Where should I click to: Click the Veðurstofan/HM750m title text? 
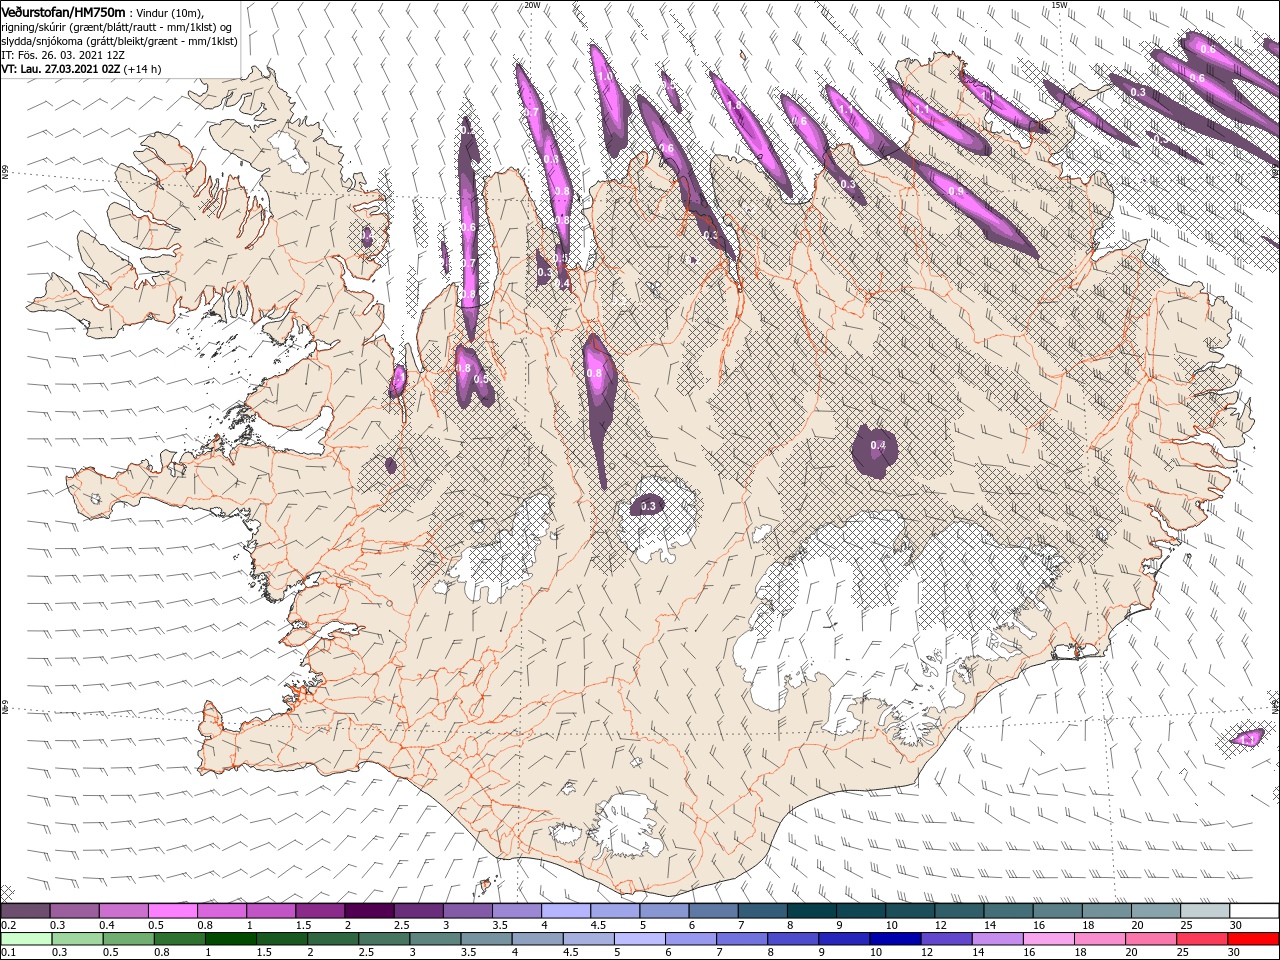pos(63,11)
